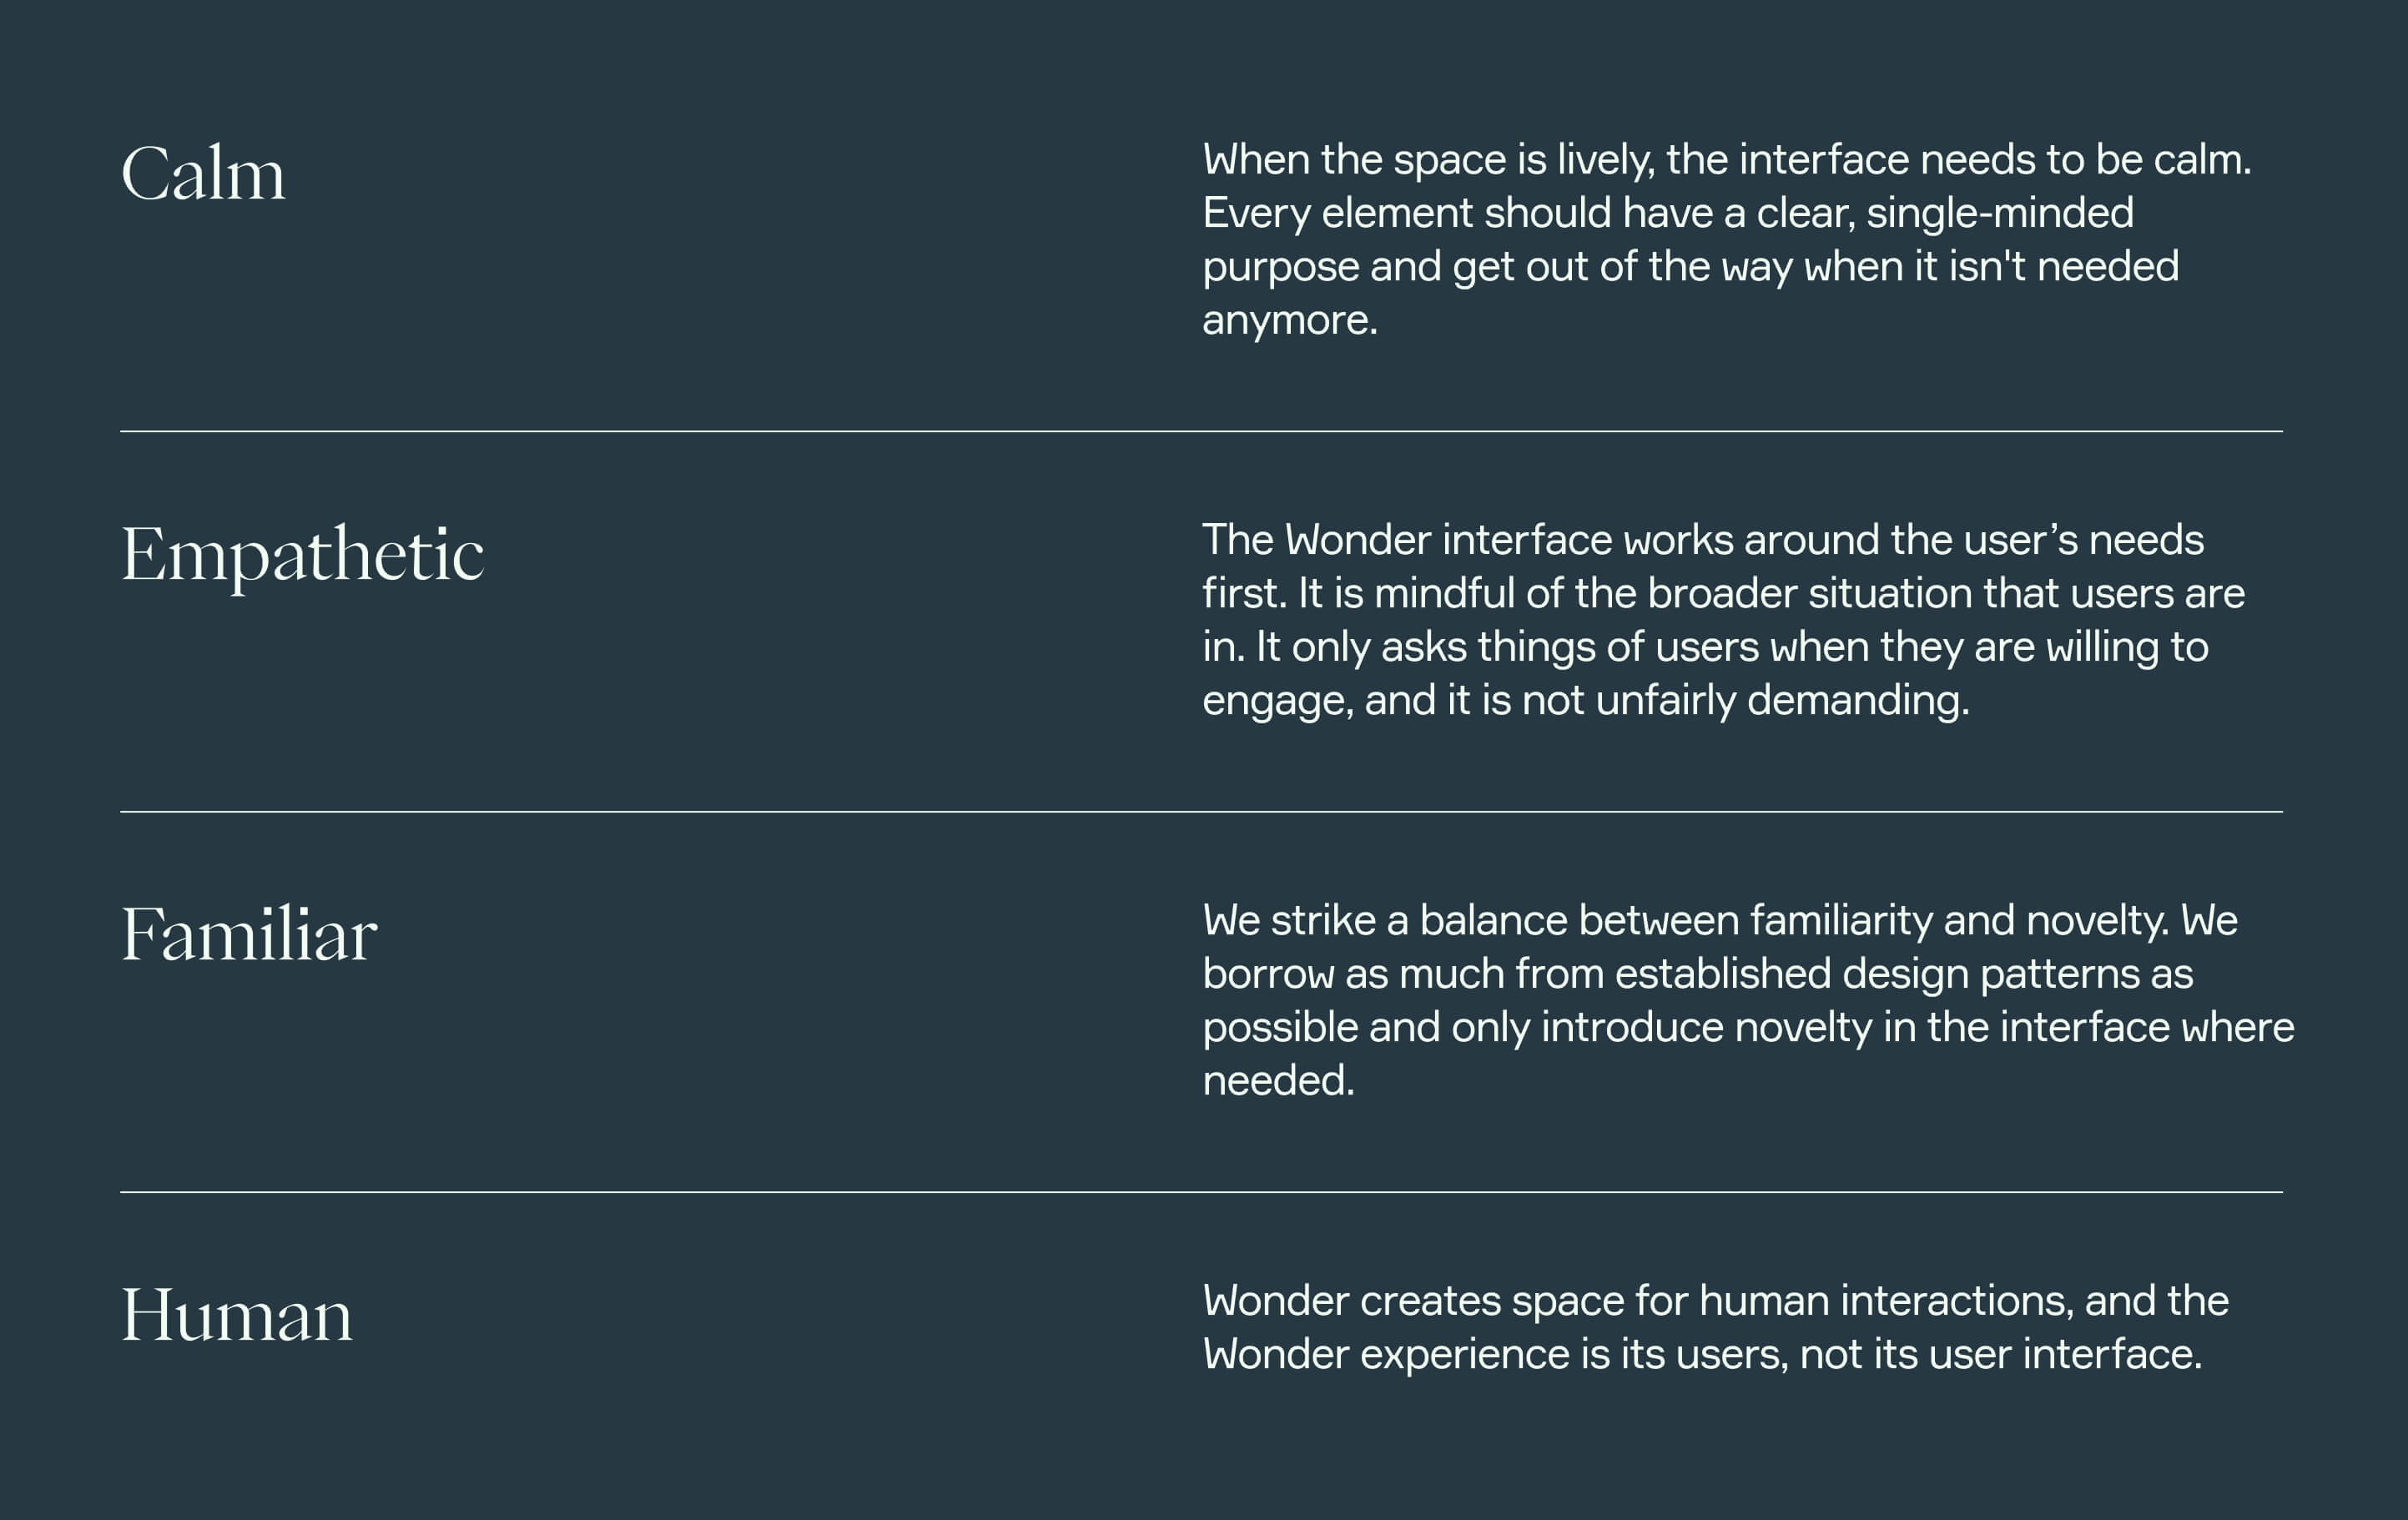Click the Calm heading

click(203, 173)
